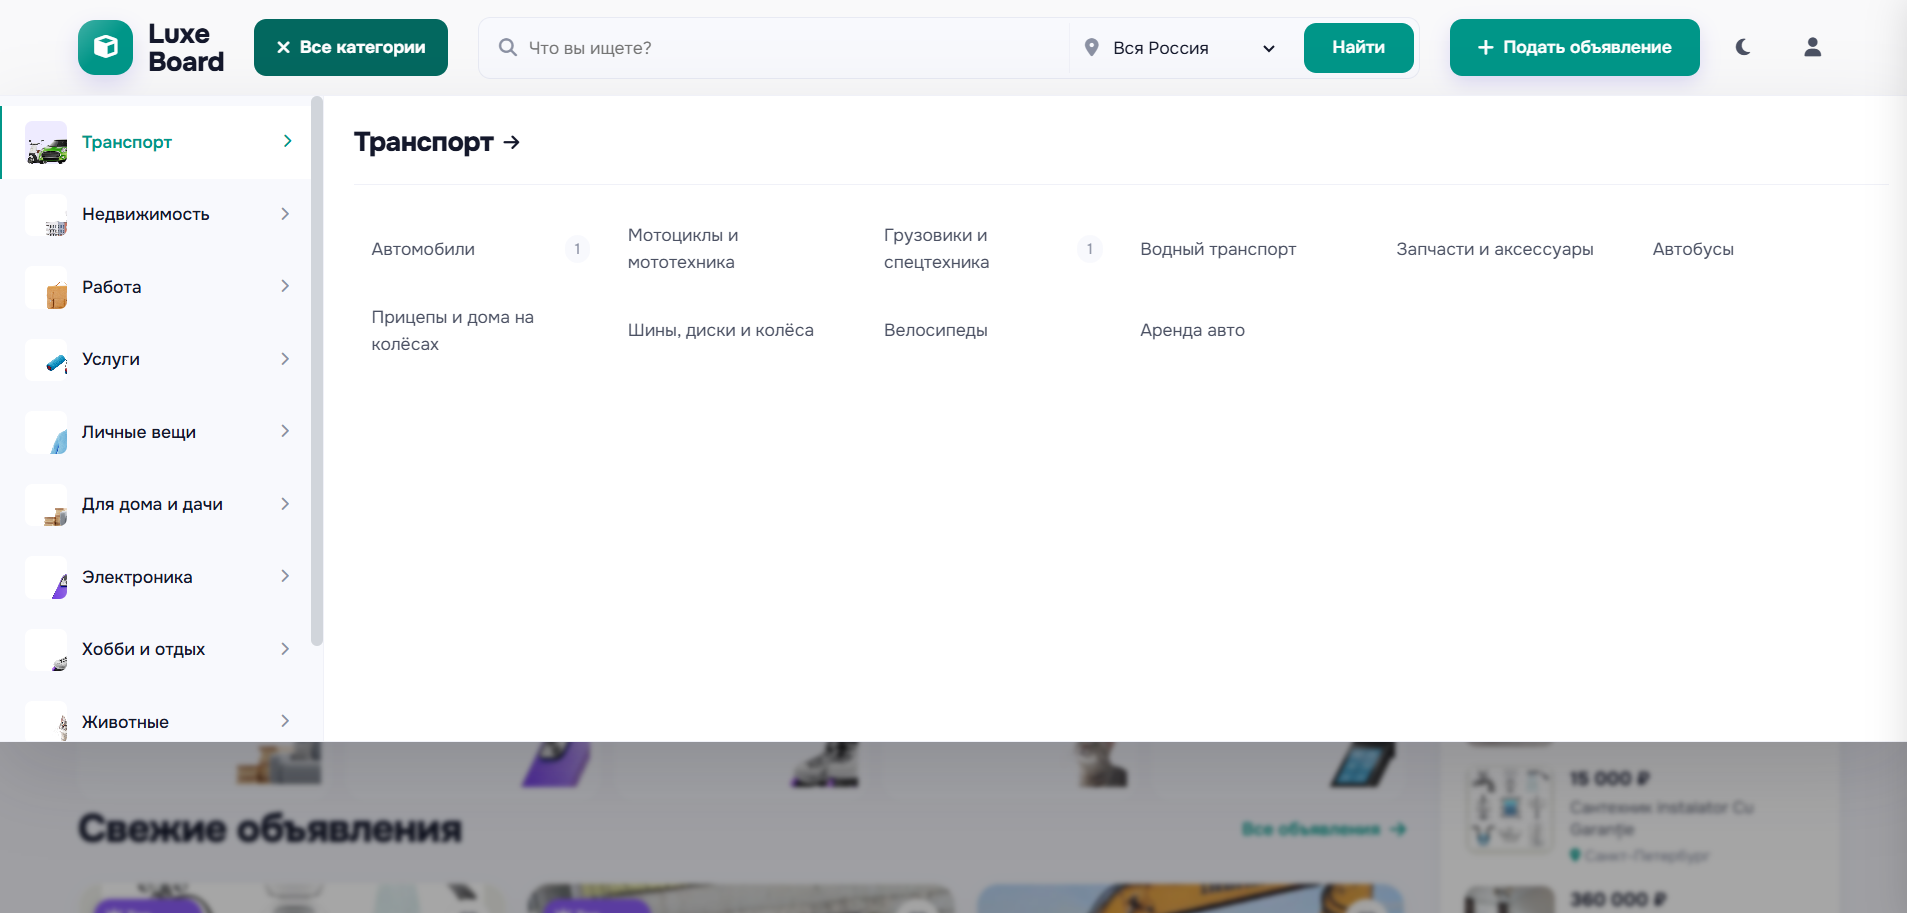Click the Личные вещи category thumbnail icon
Viewport: 1907px width, 913px height.
click(x=46, y=432)
